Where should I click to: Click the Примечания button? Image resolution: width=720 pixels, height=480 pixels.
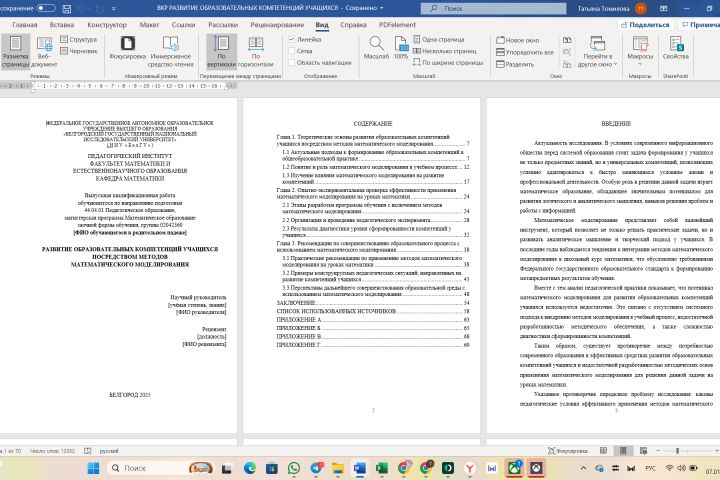pos(700,25)
